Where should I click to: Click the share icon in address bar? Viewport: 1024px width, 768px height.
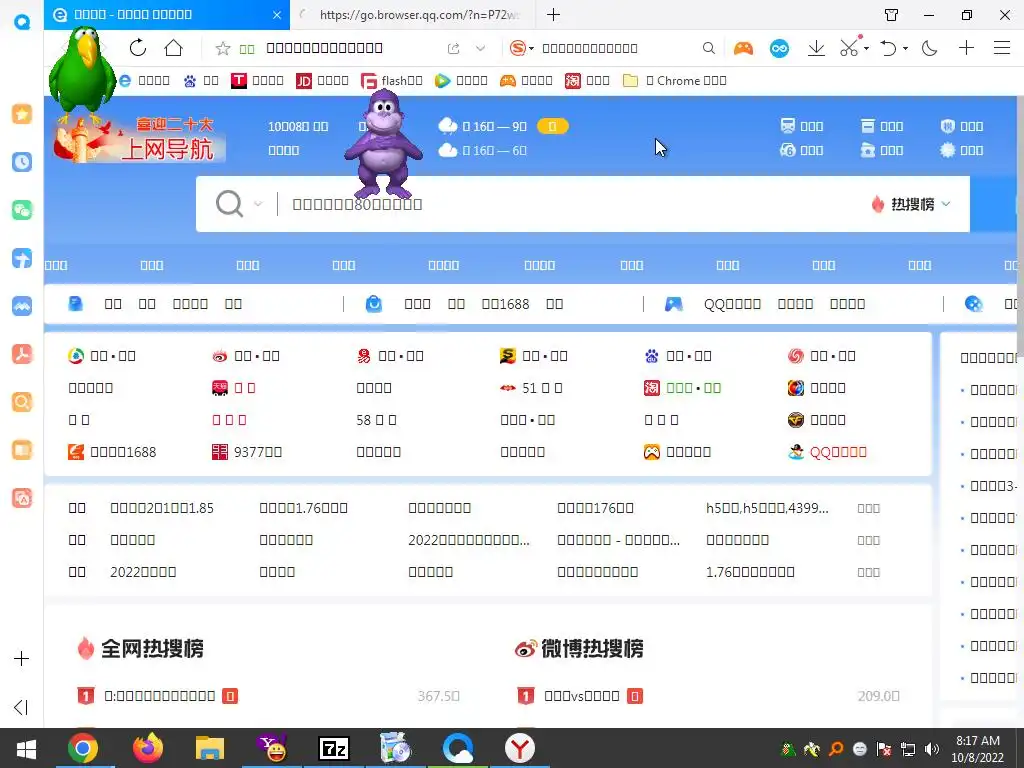point(453,48)
